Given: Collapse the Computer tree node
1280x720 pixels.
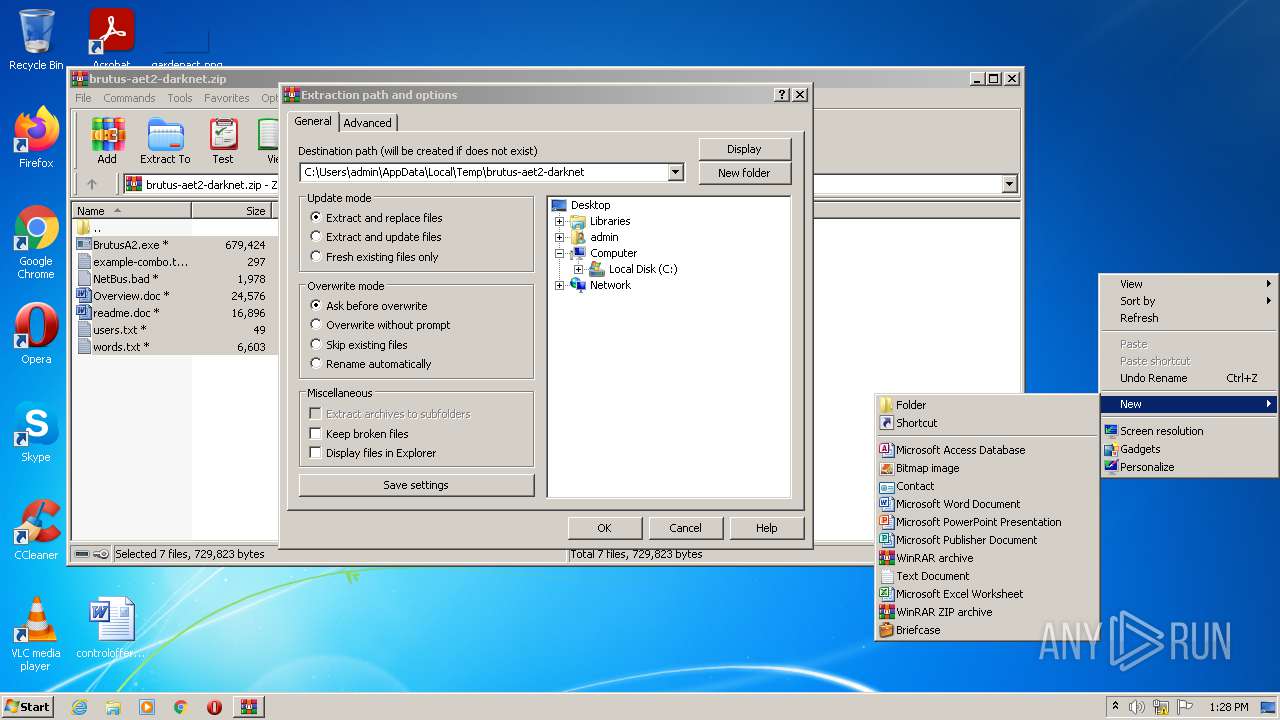Looking at the screenshot, I should click(560, 253).
